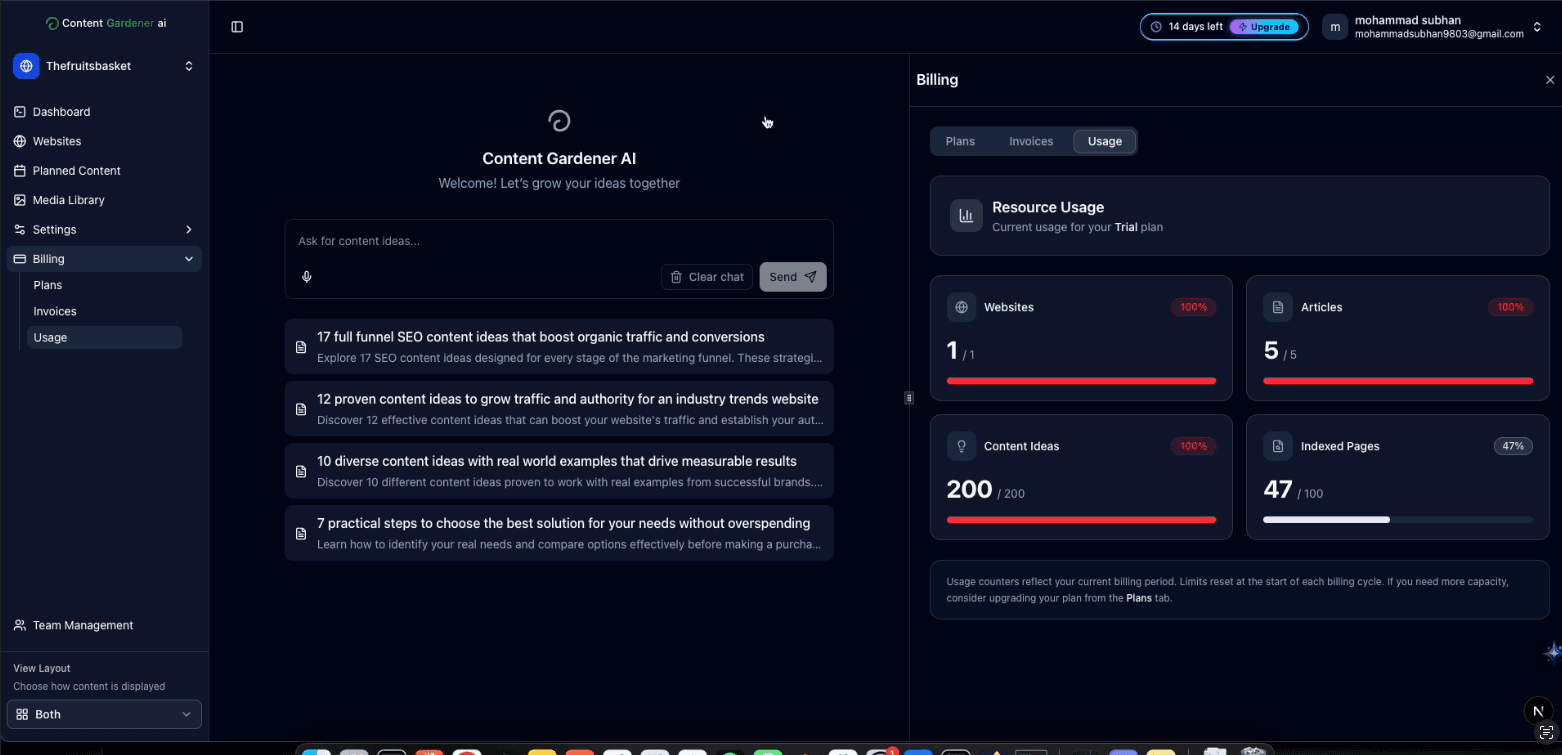Select the Usage tab in the Billing panel
Viewport: 1562px width, 755px height.
(x=1105, y=141)
